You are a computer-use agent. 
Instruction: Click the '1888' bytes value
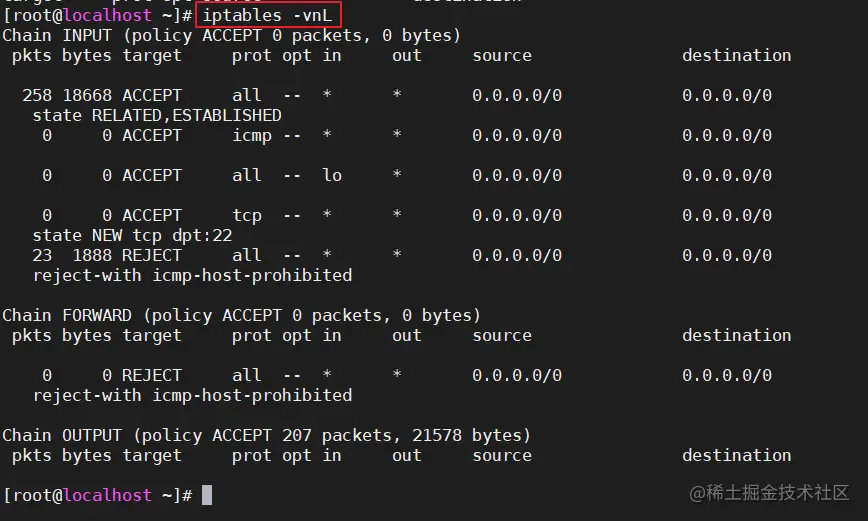pyautogui.click(x=92, y=255)
